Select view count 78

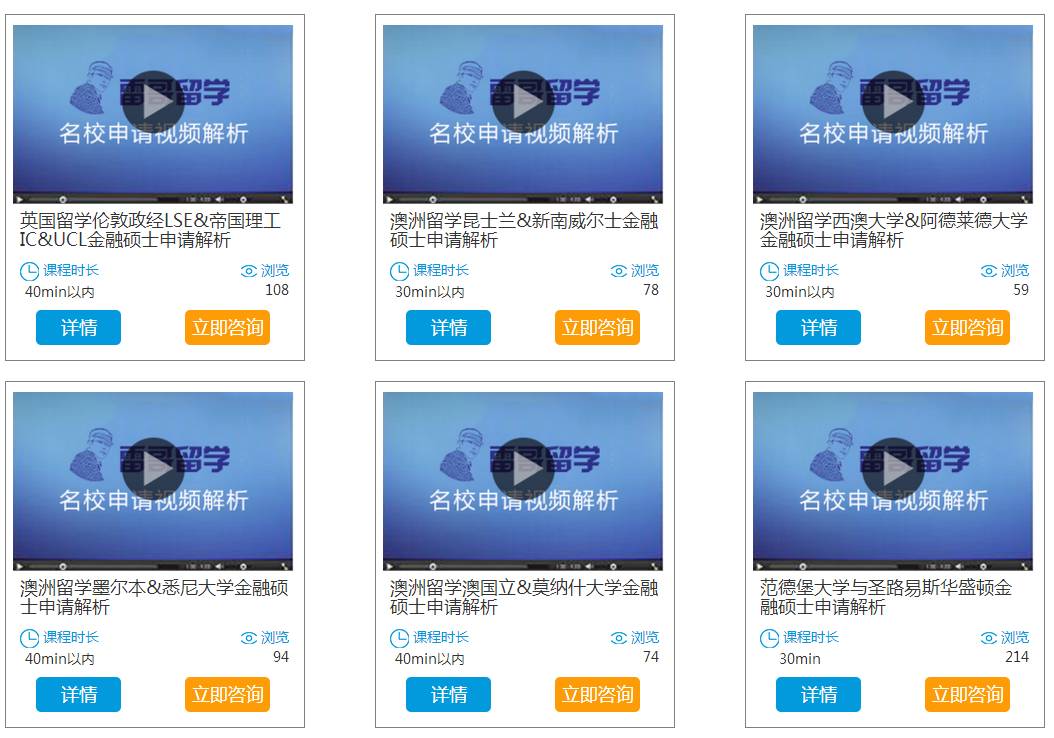click(651, 290)
